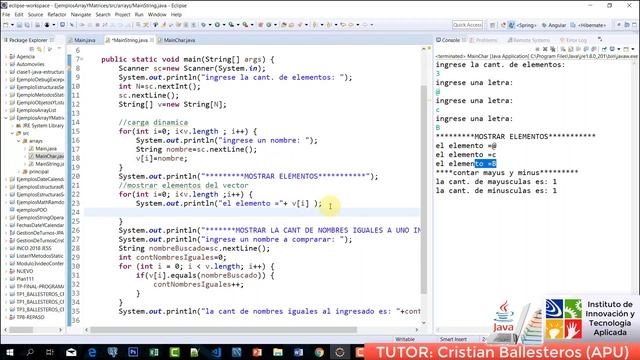Click the Package Explorer horizontal scrollbar
This screenshot has height=360, width=640.
point(21,330)
